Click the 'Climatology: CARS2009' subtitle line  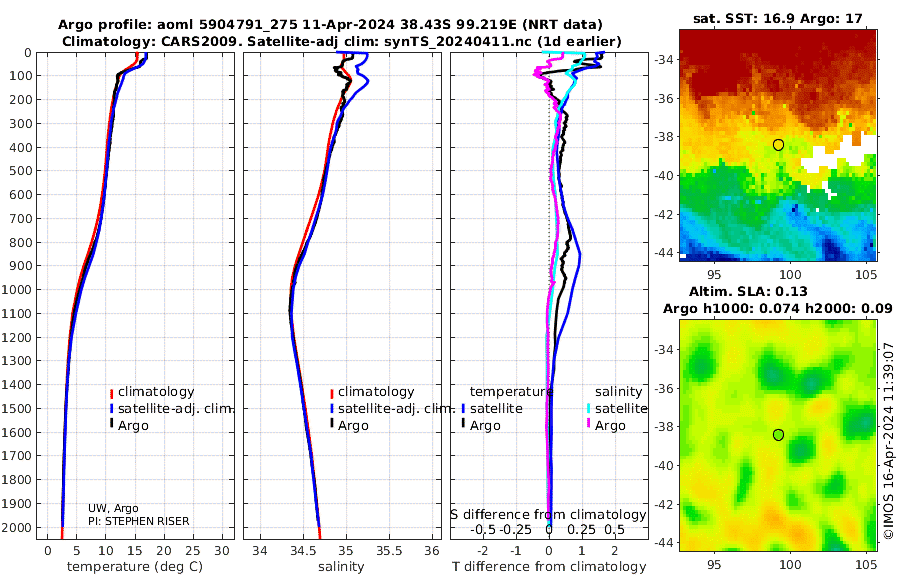(x=342, y=41)
